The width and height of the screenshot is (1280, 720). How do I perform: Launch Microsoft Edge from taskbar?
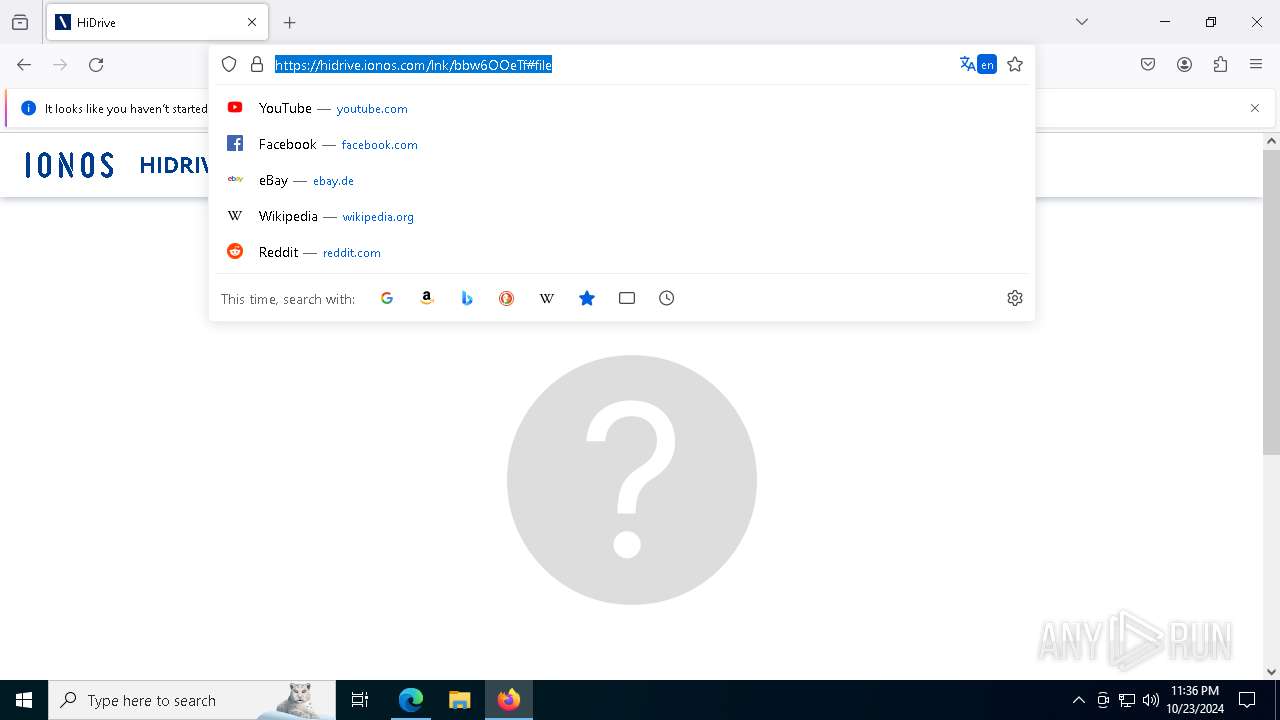point(411,700)
